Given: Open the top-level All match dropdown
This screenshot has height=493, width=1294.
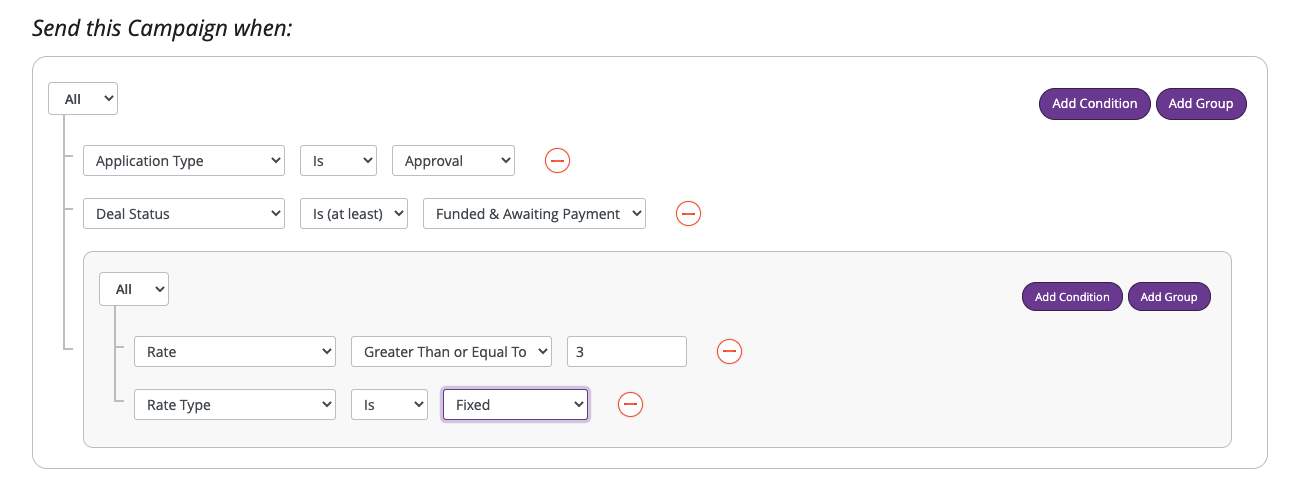Looking at the screenshot, I should (83, 99).
